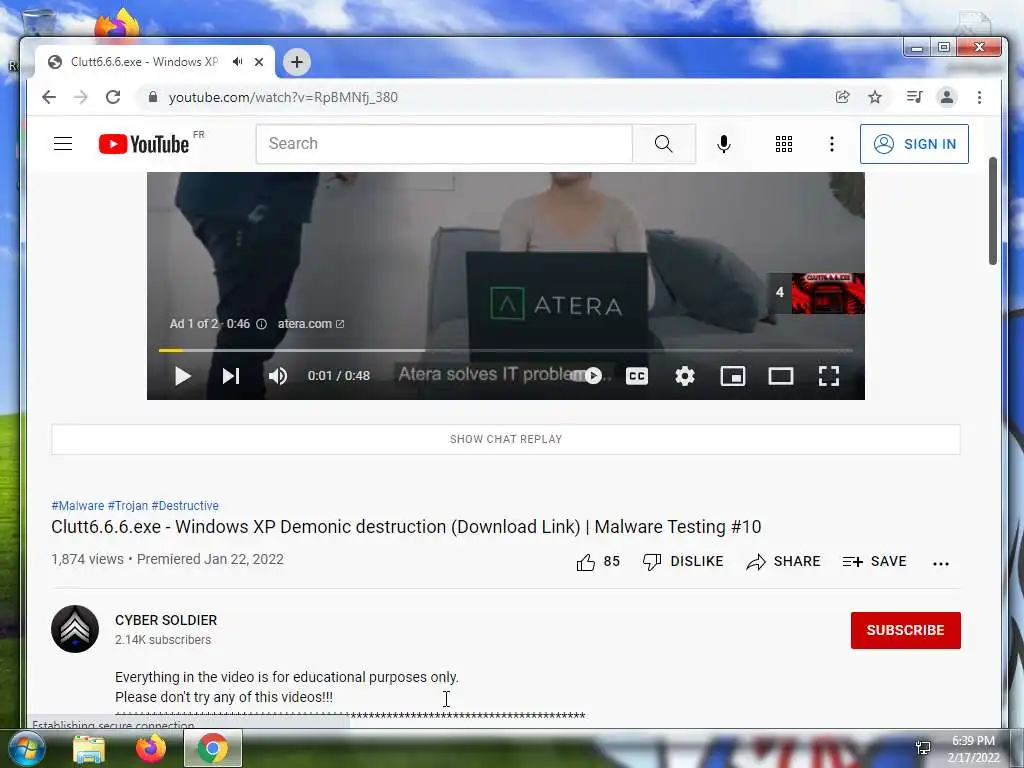Viewport: 1024px width, 768px height.
Task: Select Chrome in the taskbar
Action: coord(213,748)
